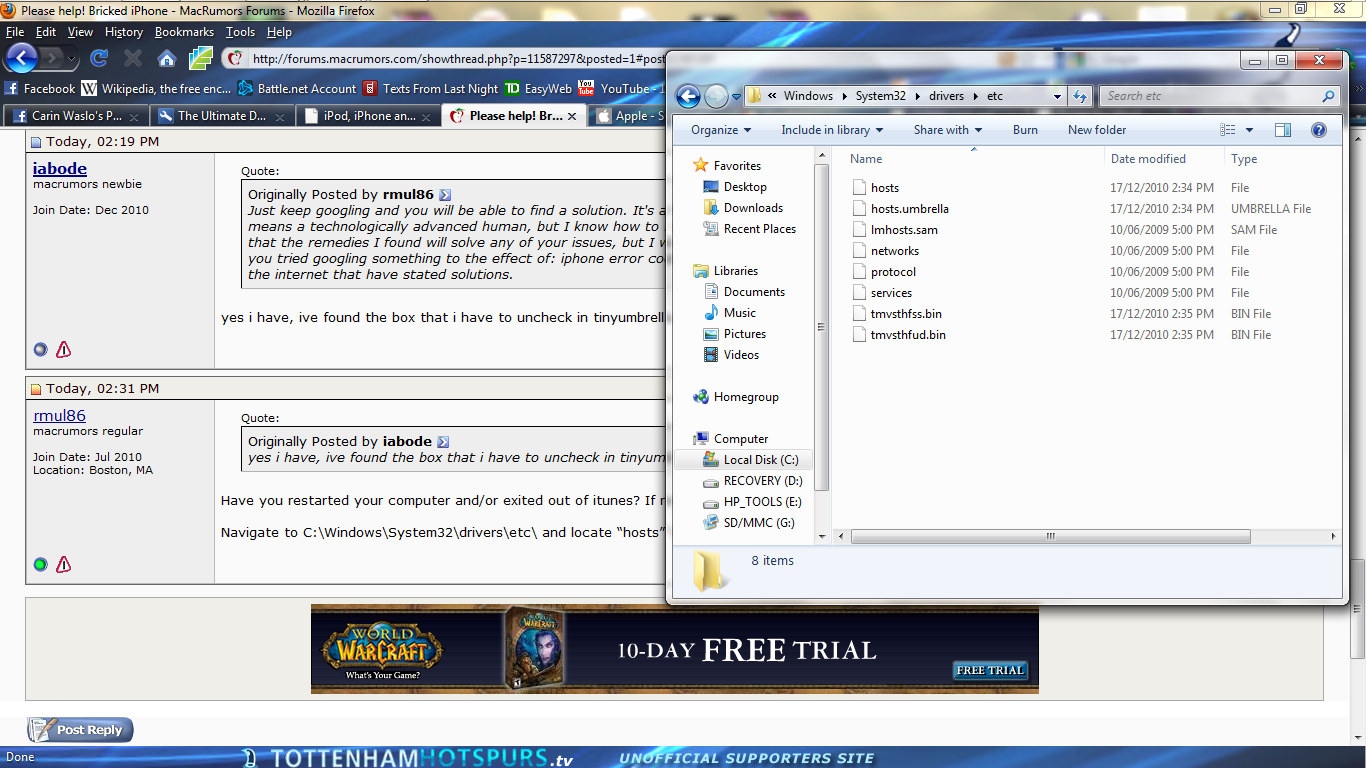
Task: Click the Explorer horizontal scrollbar
Action: pyautogui.click(x=1050, y=537)
